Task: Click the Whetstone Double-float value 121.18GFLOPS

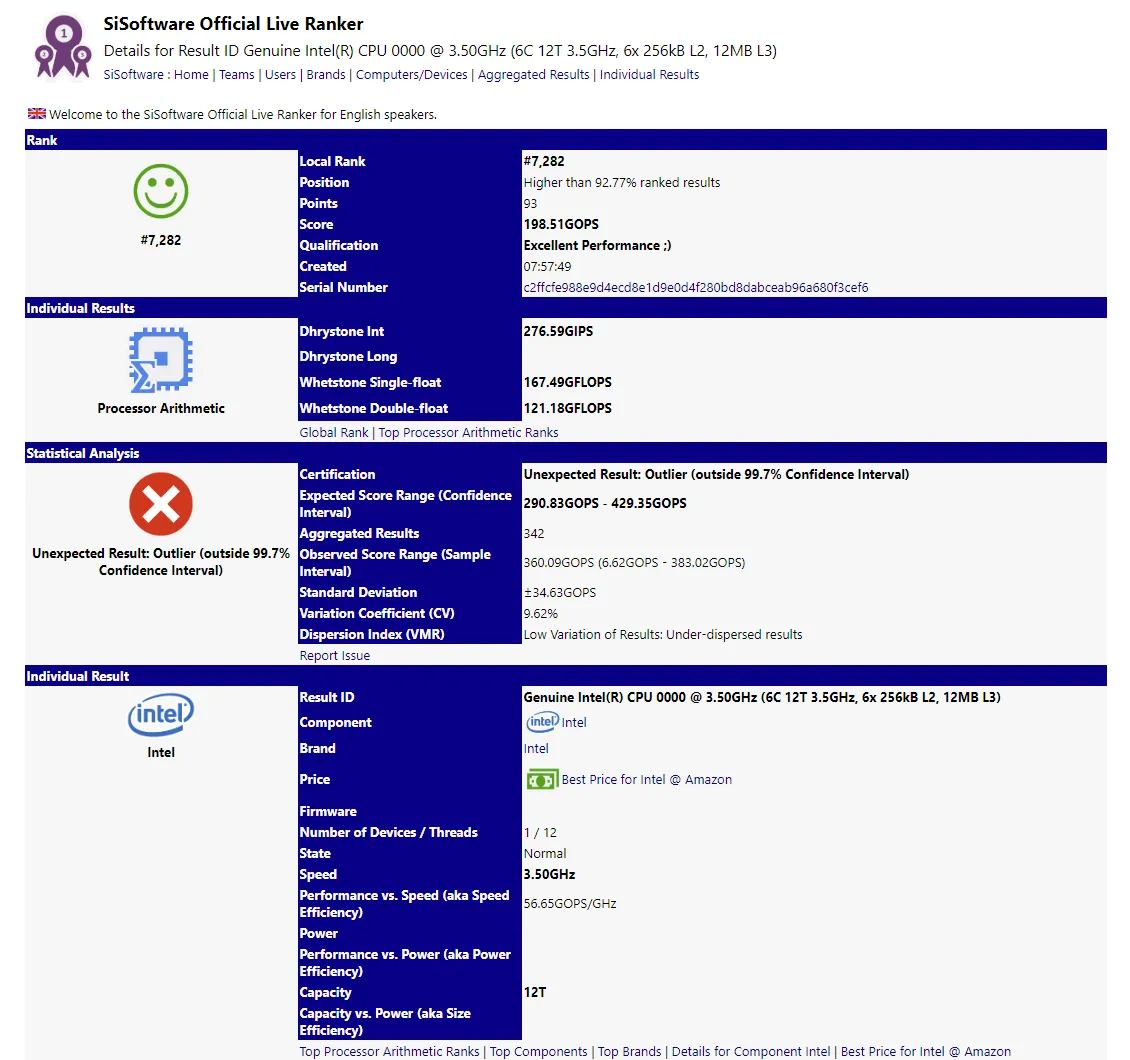Action: coord(567,408)
